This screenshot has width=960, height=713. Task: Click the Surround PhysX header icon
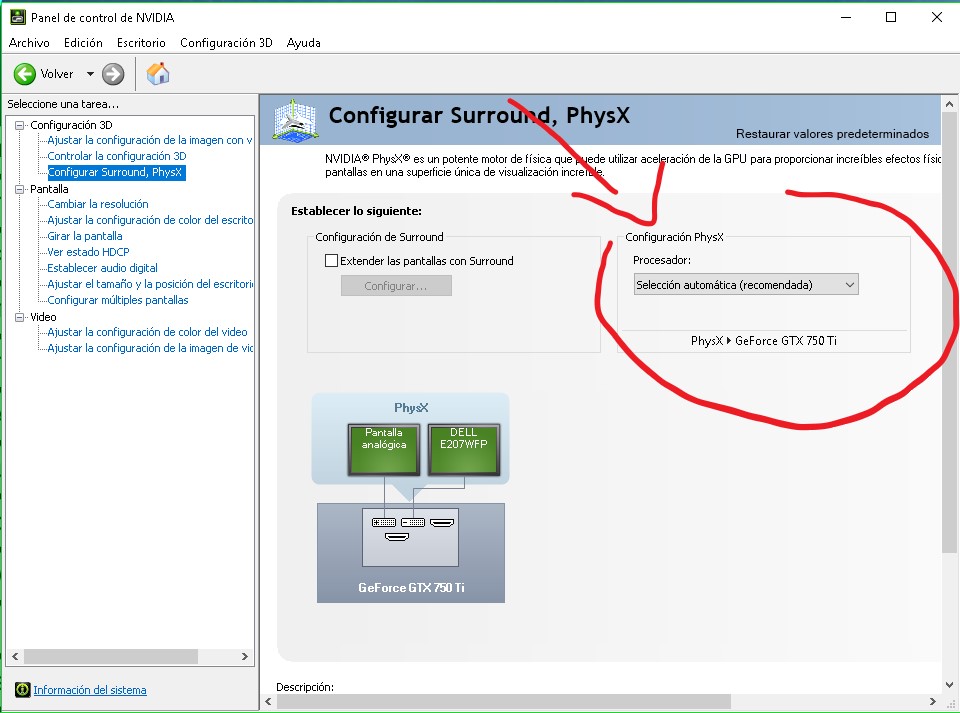coord(294,120)
